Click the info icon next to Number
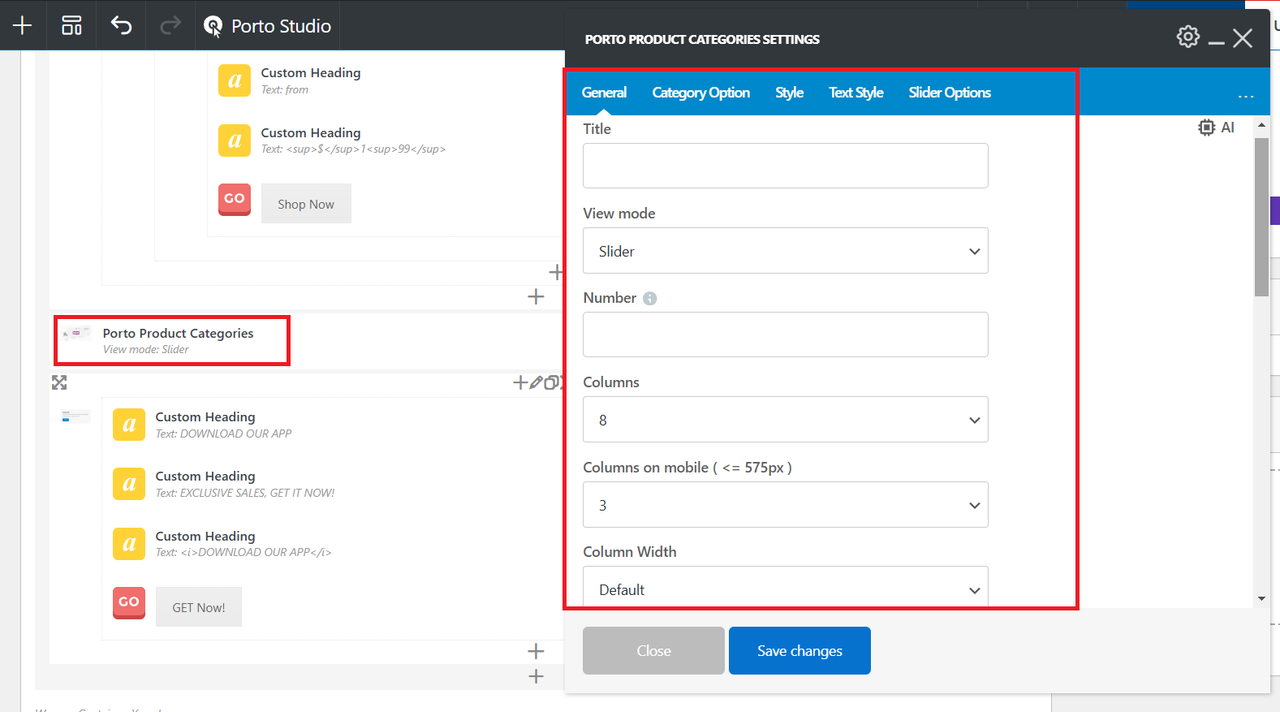This screenshot has width=1280, height=712. (x=650, y=298)
